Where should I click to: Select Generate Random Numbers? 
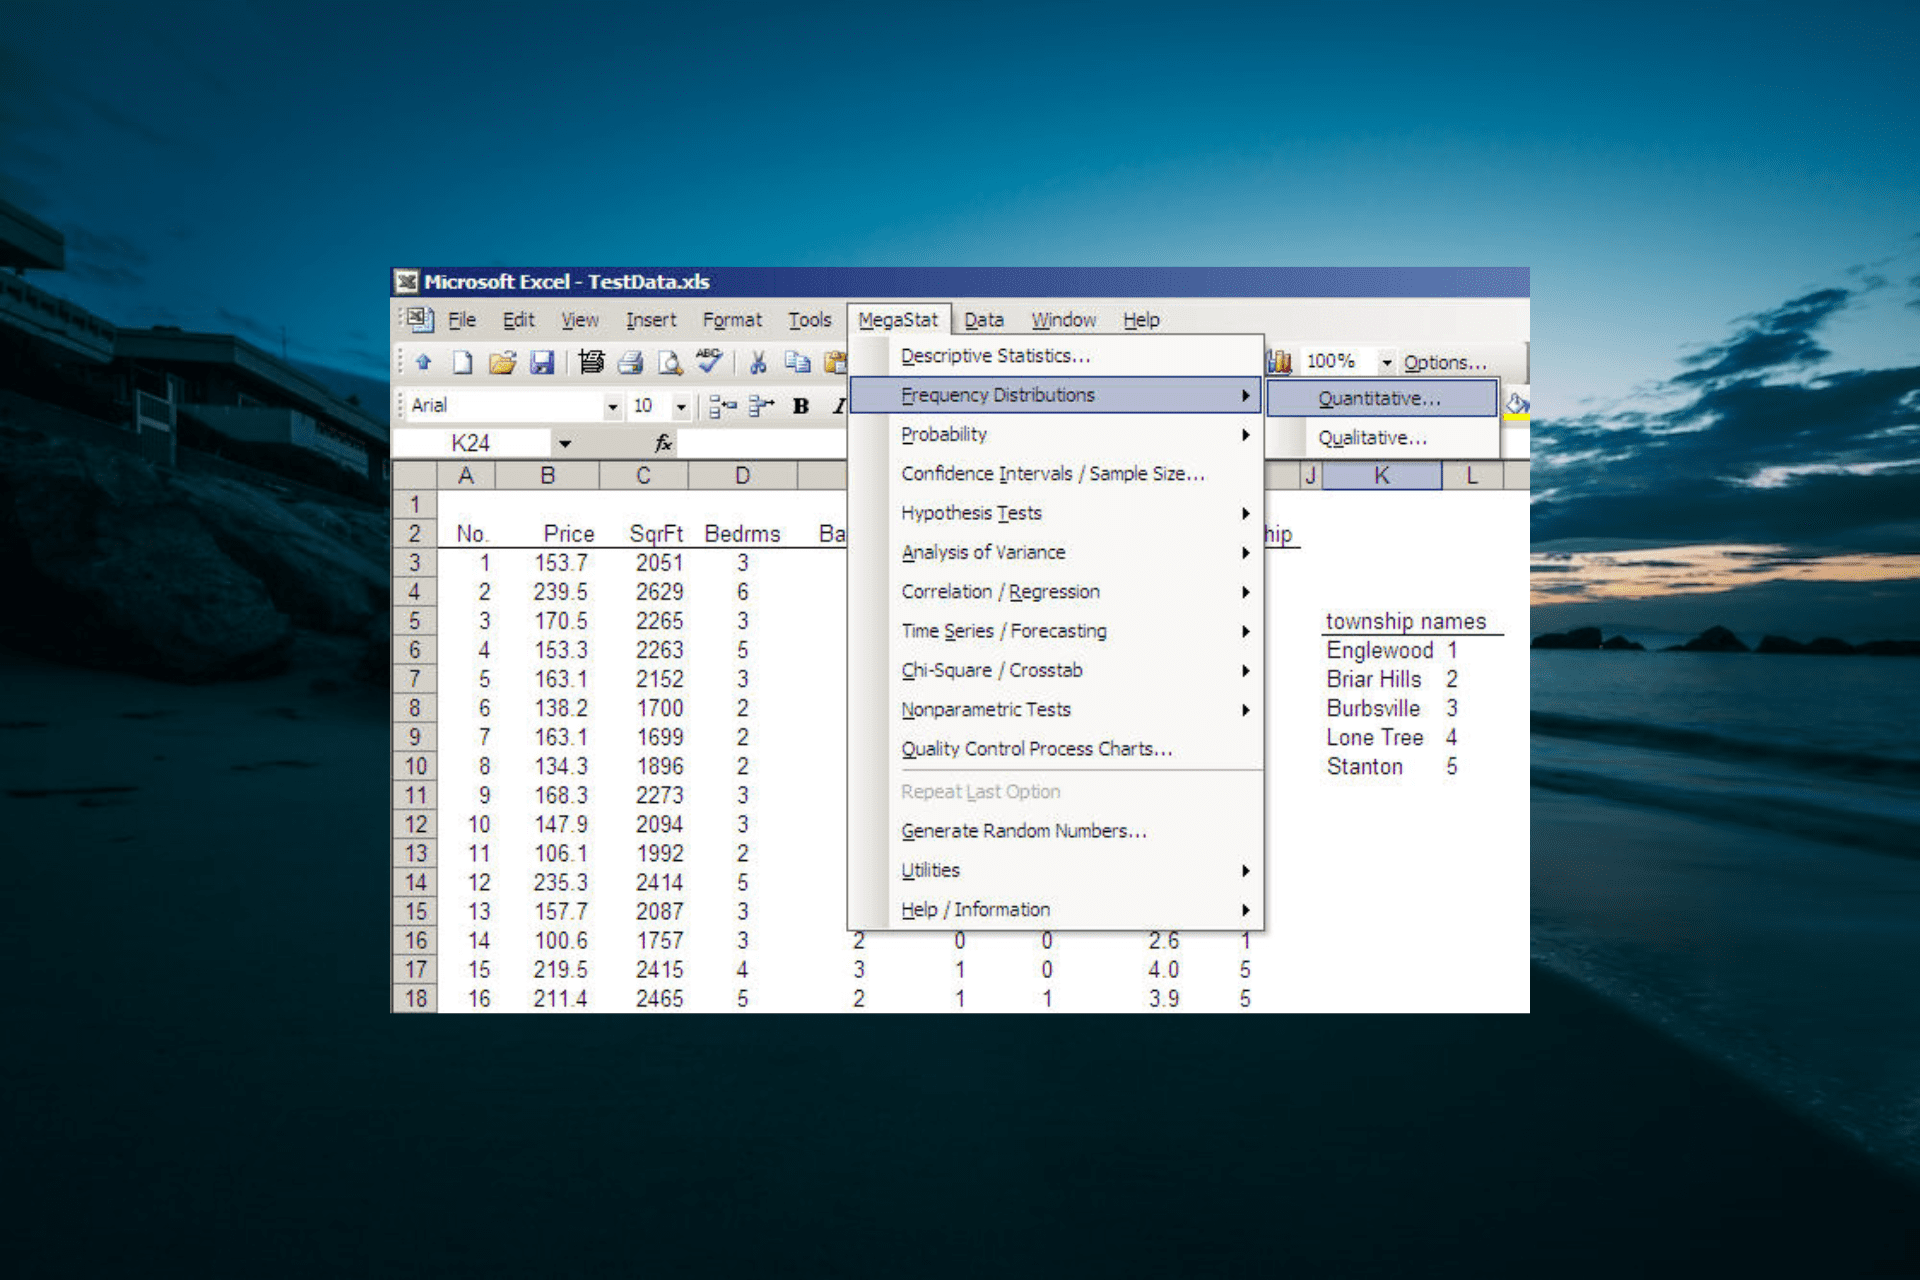tap(1055, 831)
